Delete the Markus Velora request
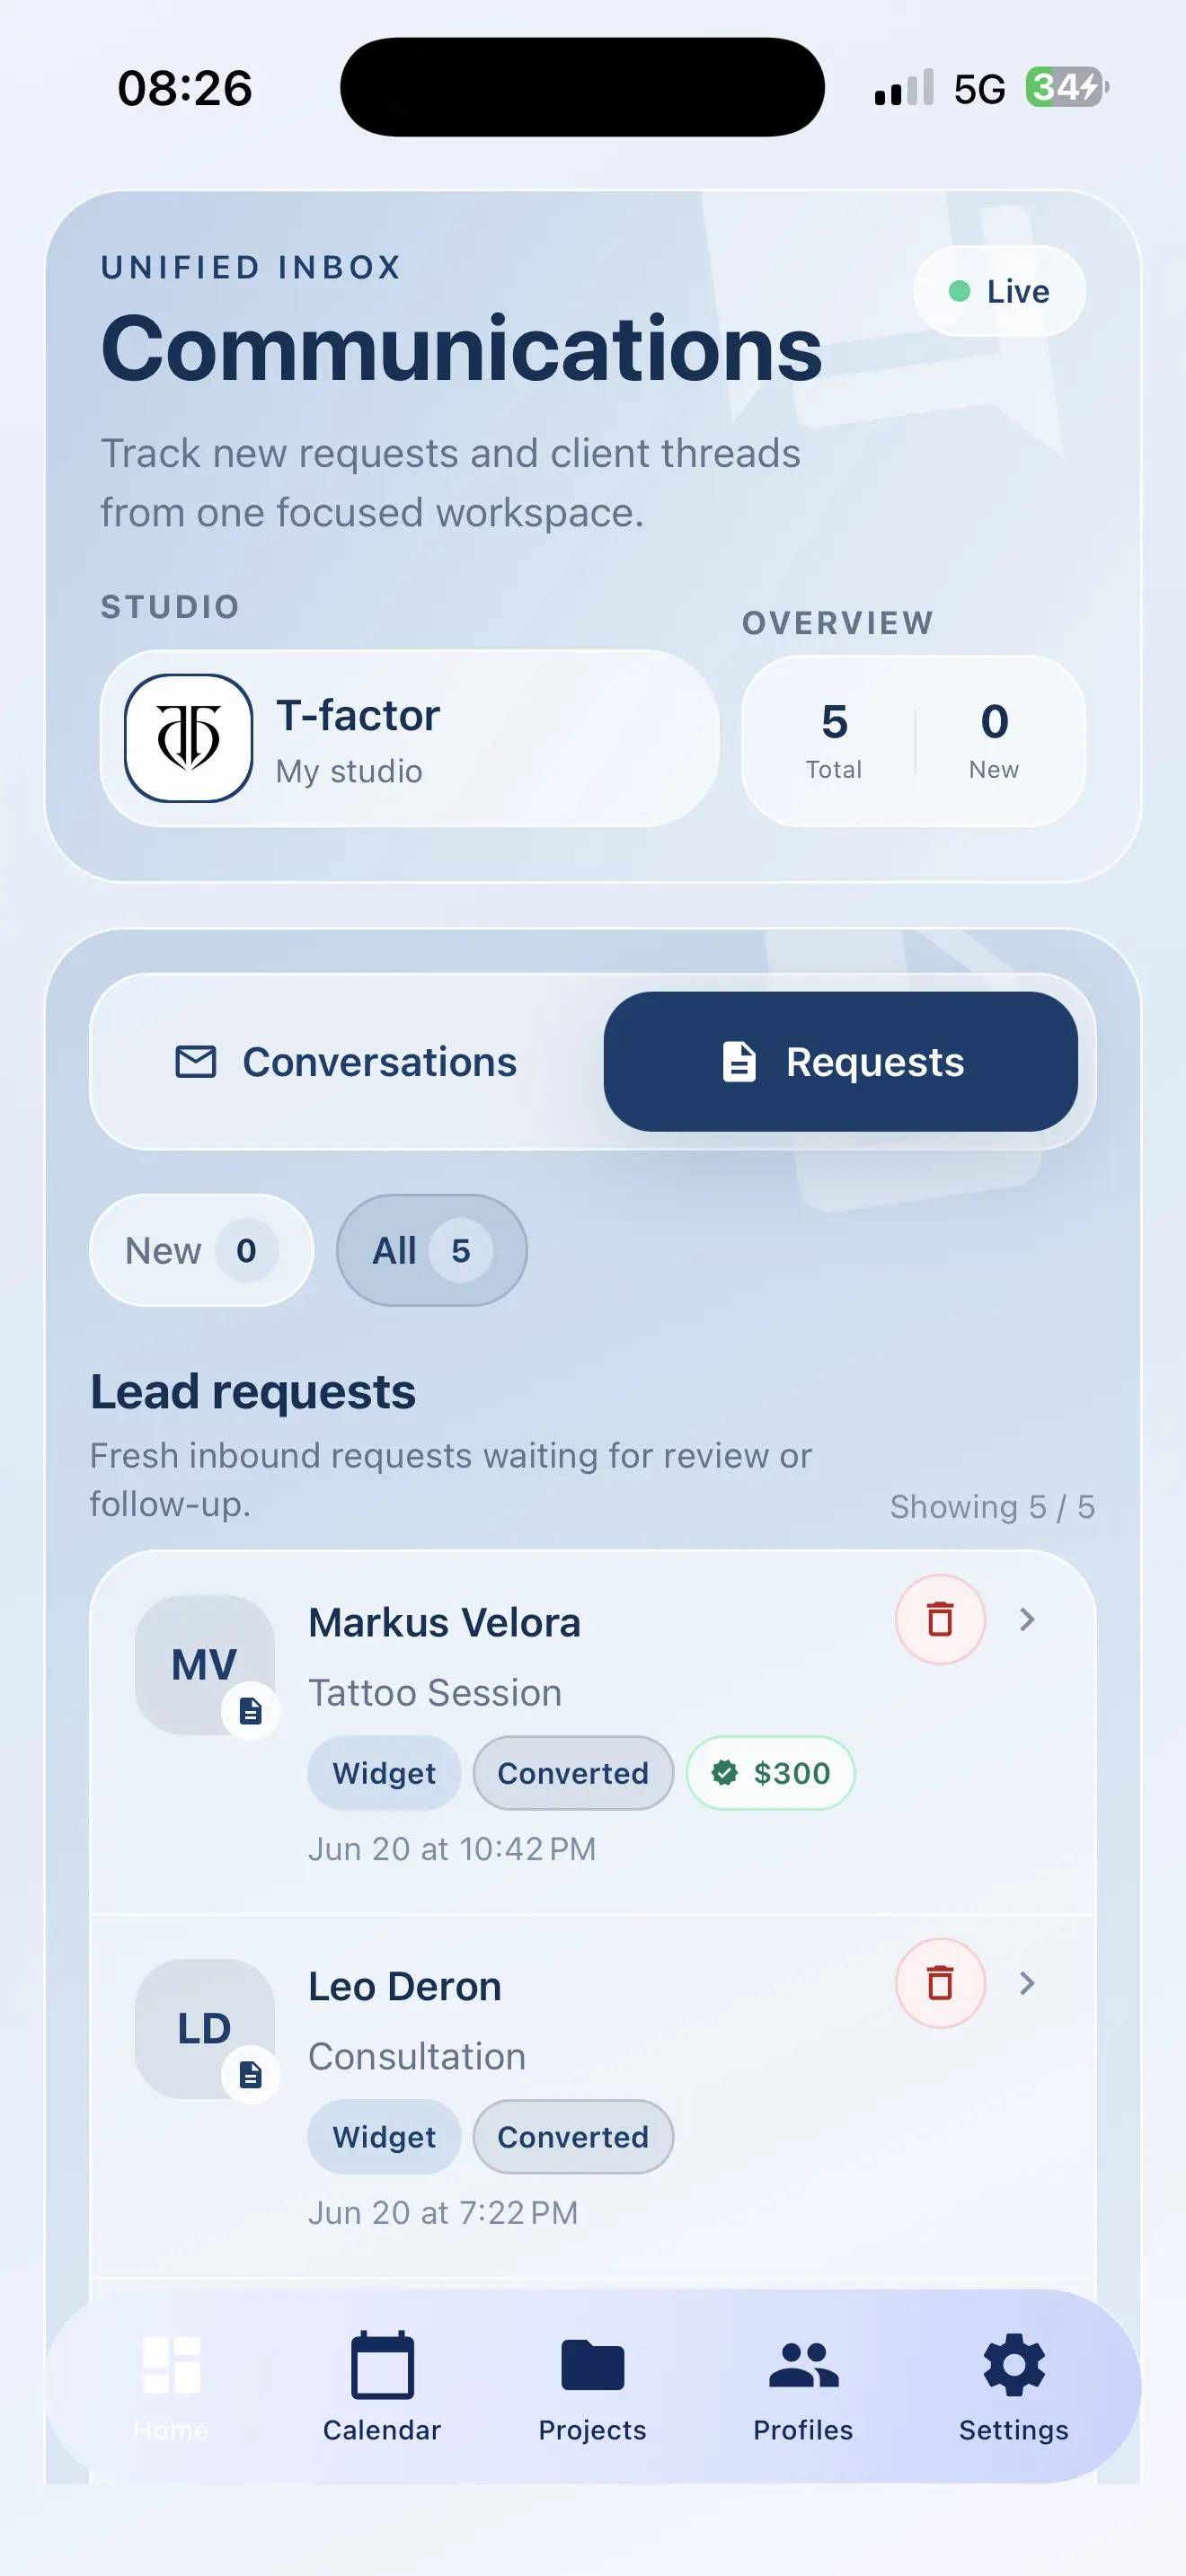This screenshot has width=1186, height=2576. click(x=940, y=1619)
